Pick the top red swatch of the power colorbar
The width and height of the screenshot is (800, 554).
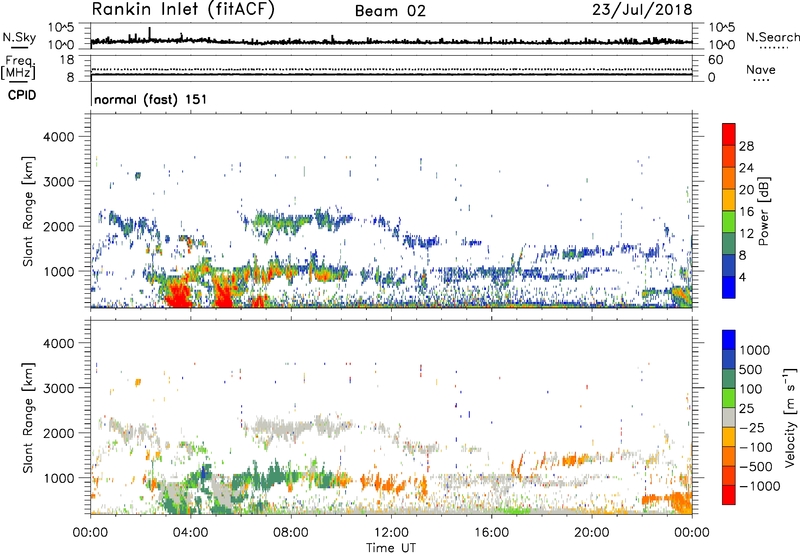729,135
